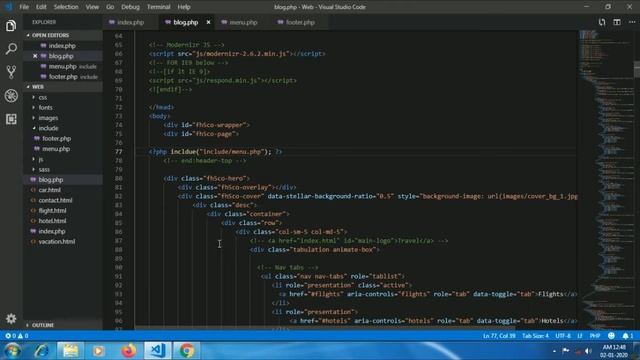This screenshot has width=640, height=360.
Task: Open the feedback smiley icon
Action: point(611,336)
